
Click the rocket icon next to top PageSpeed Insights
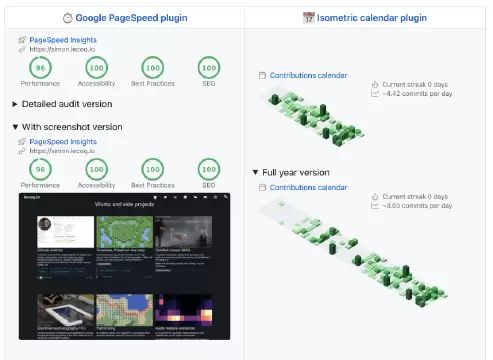22,40
